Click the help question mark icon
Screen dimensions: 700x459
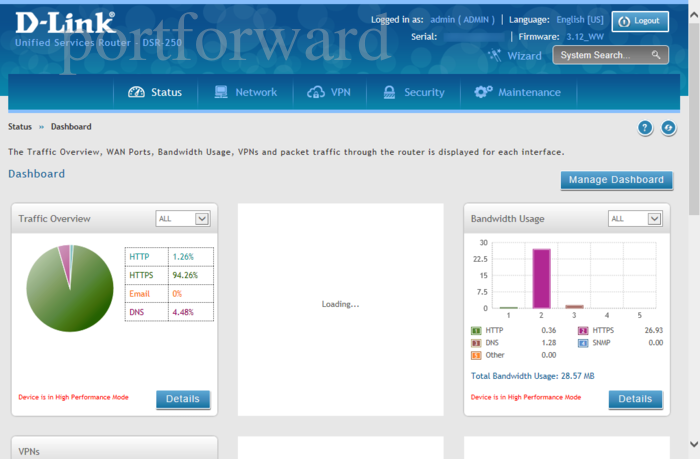[645, 127]
